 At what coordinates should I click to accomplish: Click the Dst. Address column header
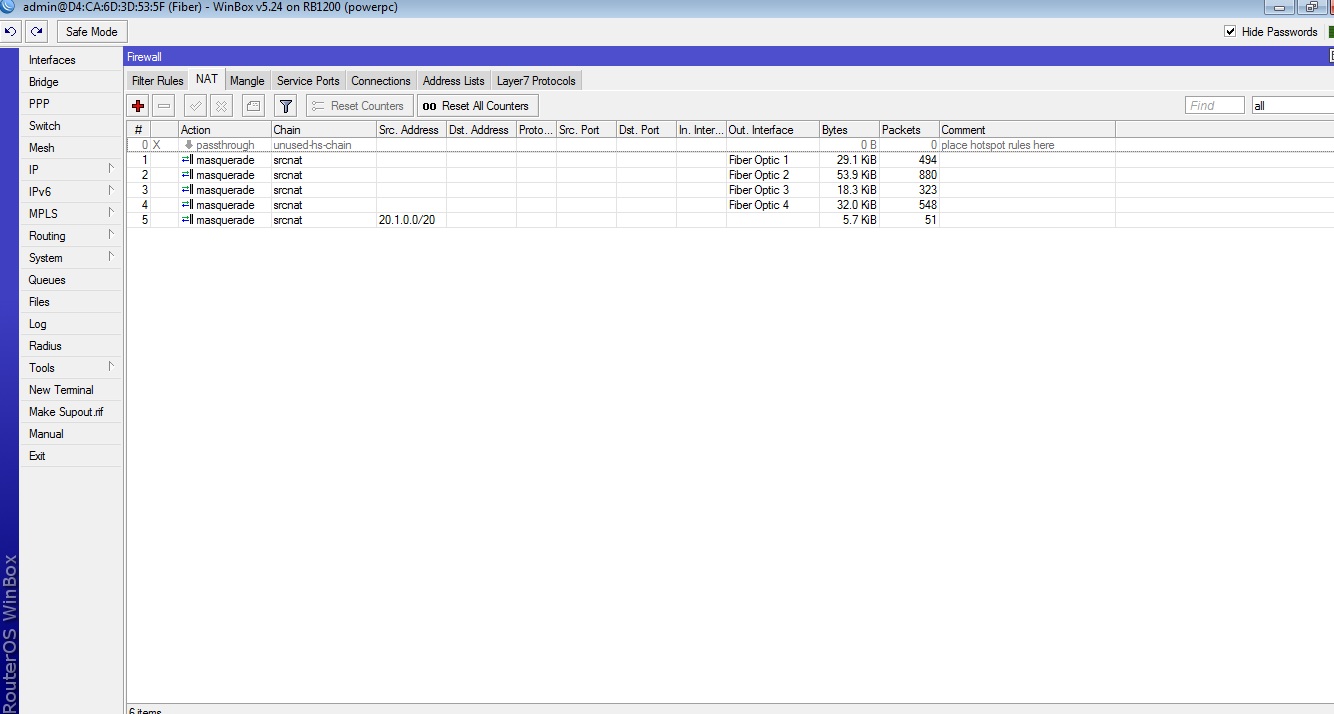click(481, 130)
